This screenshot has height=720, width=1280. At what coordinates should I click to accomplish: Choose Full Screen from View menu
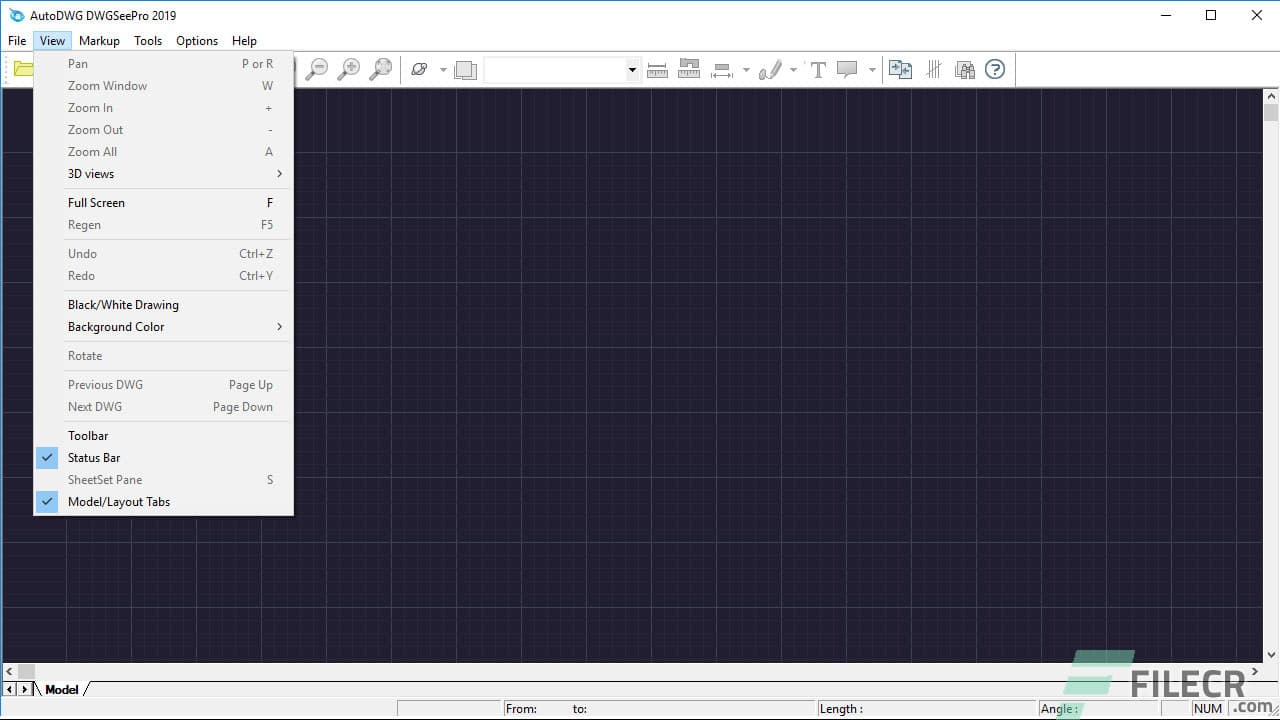(96, 202)
